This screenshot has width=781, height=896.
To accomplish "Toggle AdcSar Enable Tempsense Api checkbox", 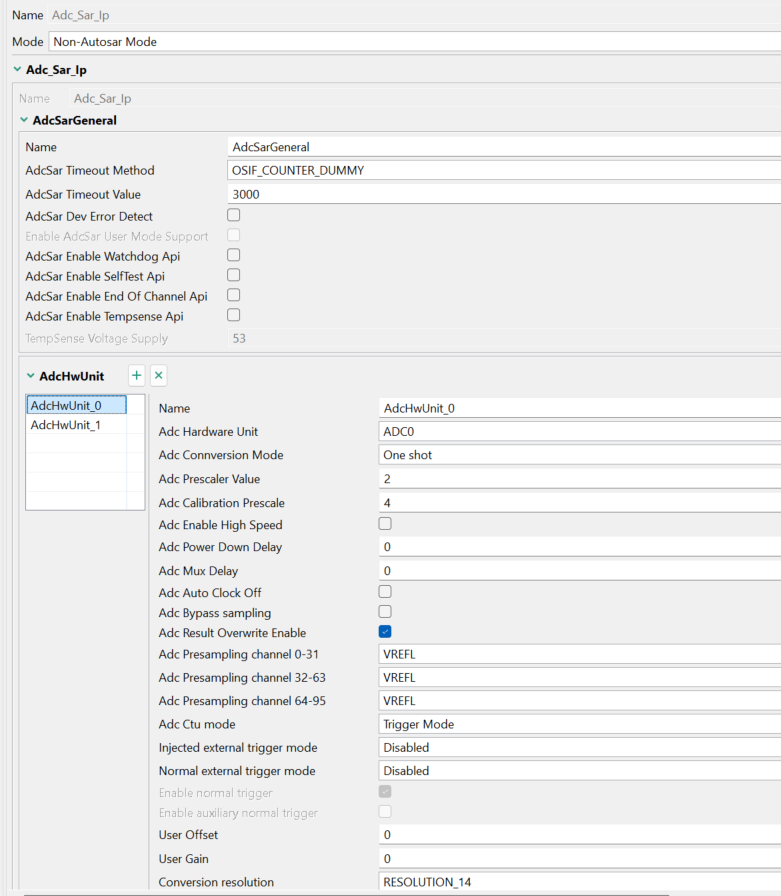I will pyautogui.click(x=234, y=315).
